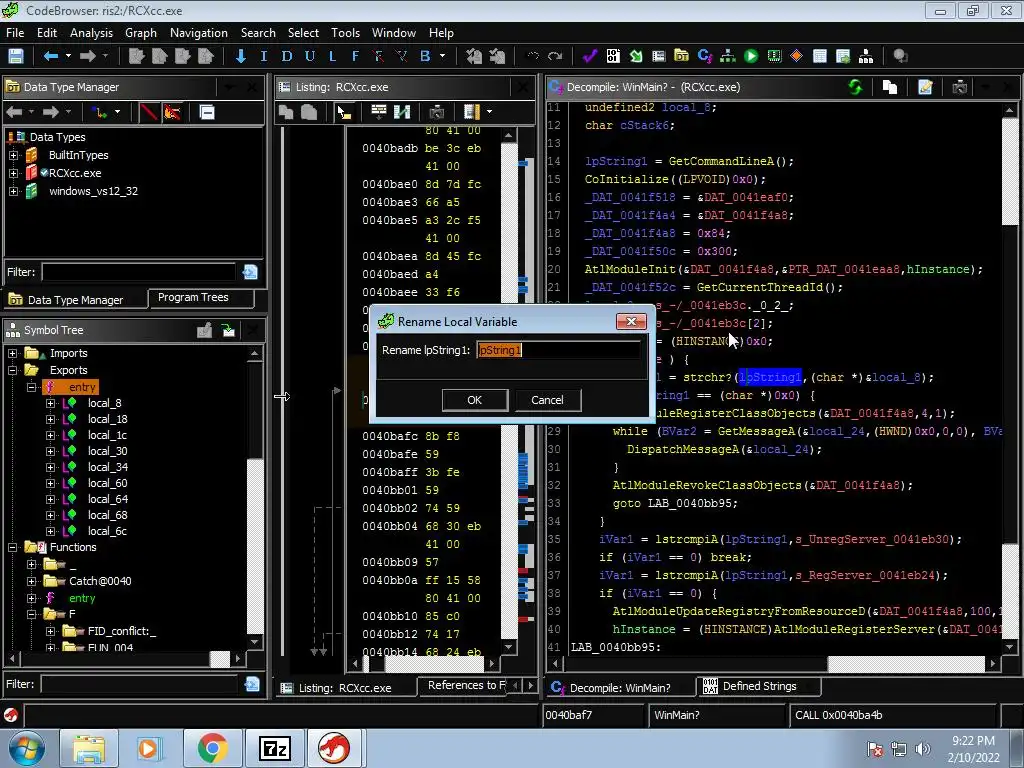Expand the Imports folder in Symbol Tree

click(12, 353)
